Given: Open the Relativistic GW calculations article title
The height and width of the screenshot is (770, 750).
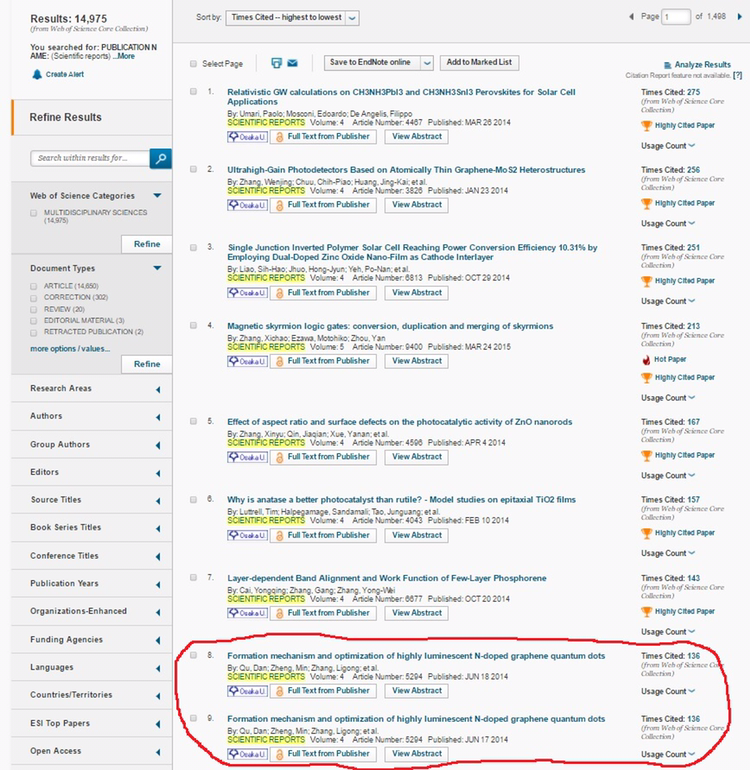Looking at the screenshot, I should tap(401, 97).
